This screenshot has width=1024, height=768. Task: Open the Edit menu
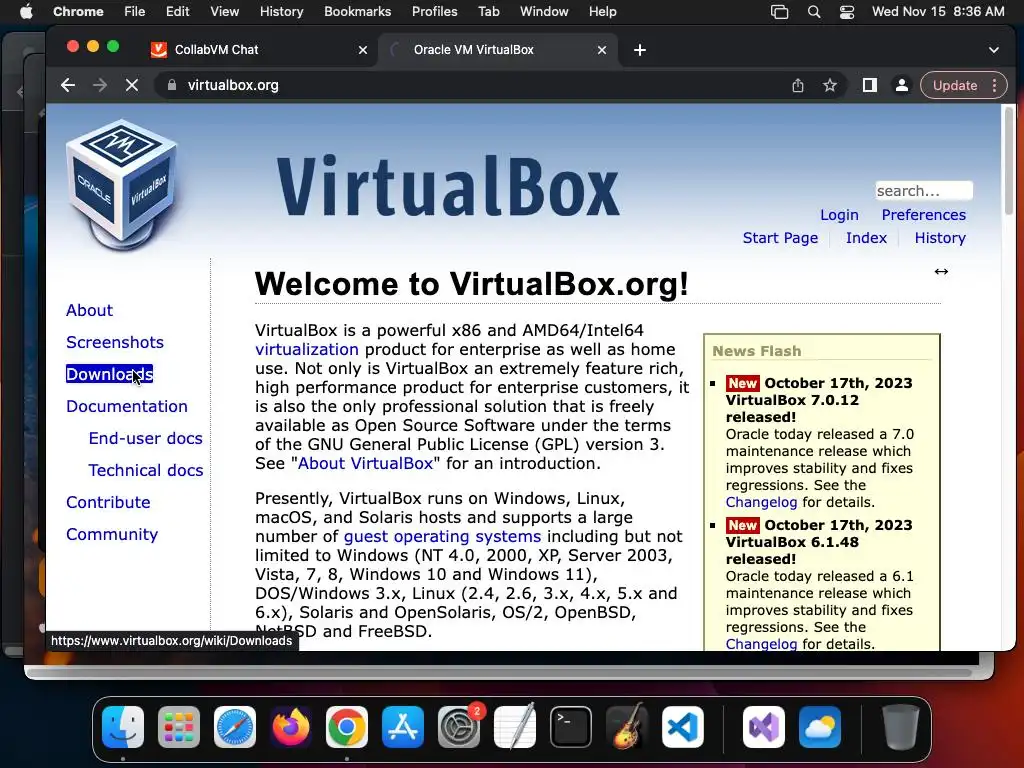[x=177, y=12]
